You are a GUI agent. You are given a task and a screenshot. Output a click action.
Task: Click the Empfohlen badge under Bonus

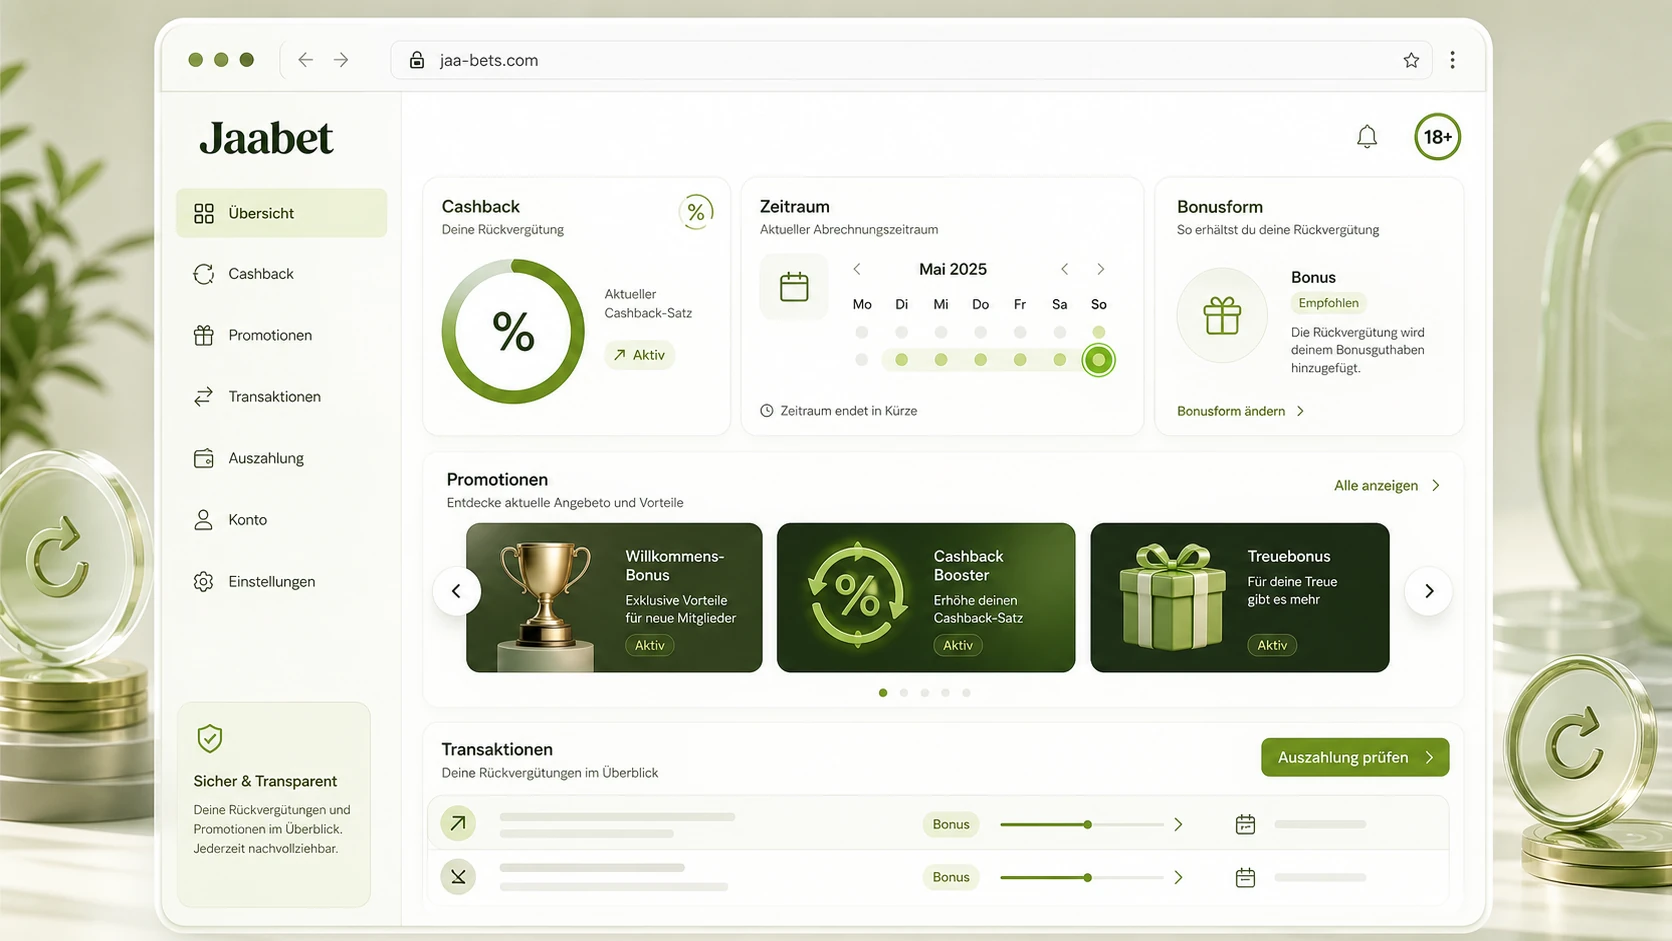coord(1328,303)
